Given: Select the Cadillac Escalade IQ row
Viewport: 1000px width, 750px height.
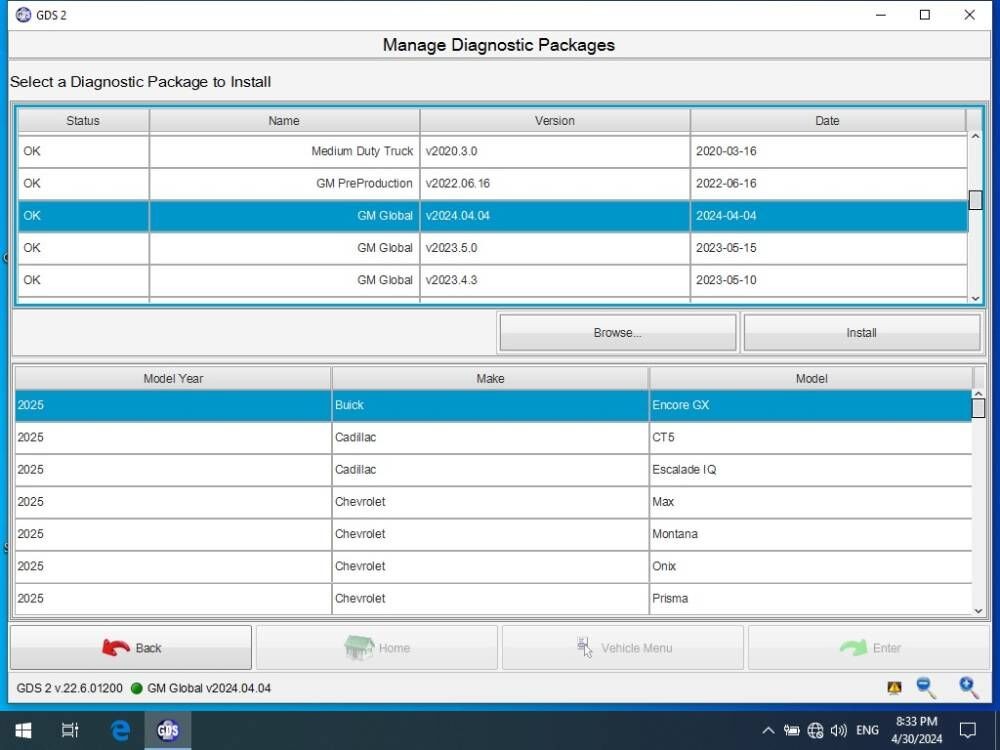Looking at the screenshot, I should [x=493, y=469].
